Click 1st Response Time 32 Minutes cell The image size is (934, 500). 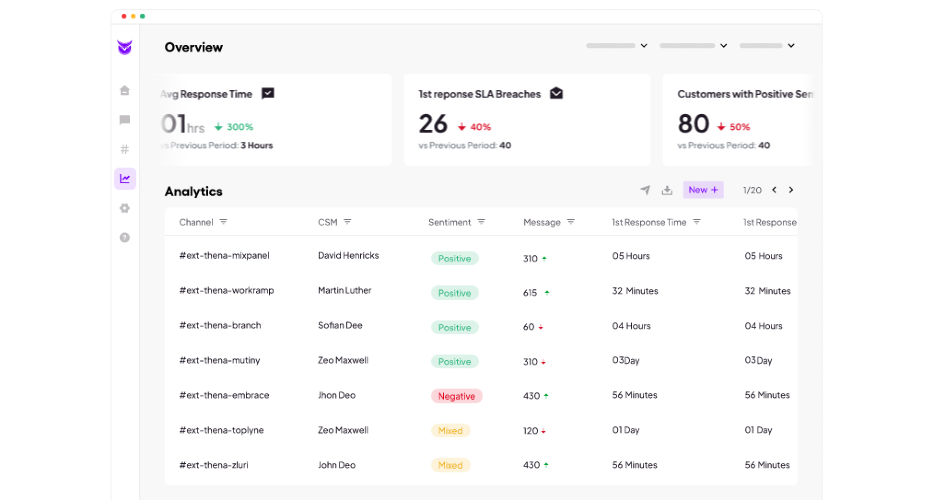tap(635, 291)
